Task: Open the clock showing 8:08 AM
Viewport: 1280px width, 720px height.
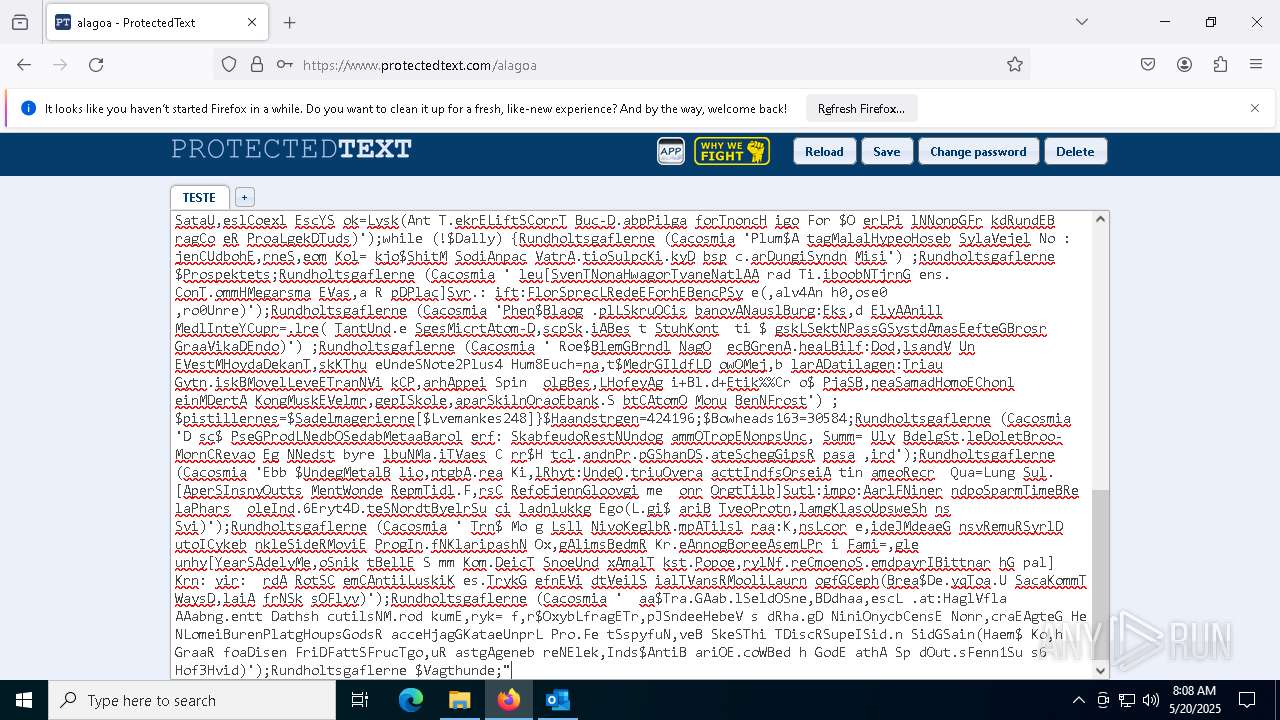Action: click(x=1193, y=700)
